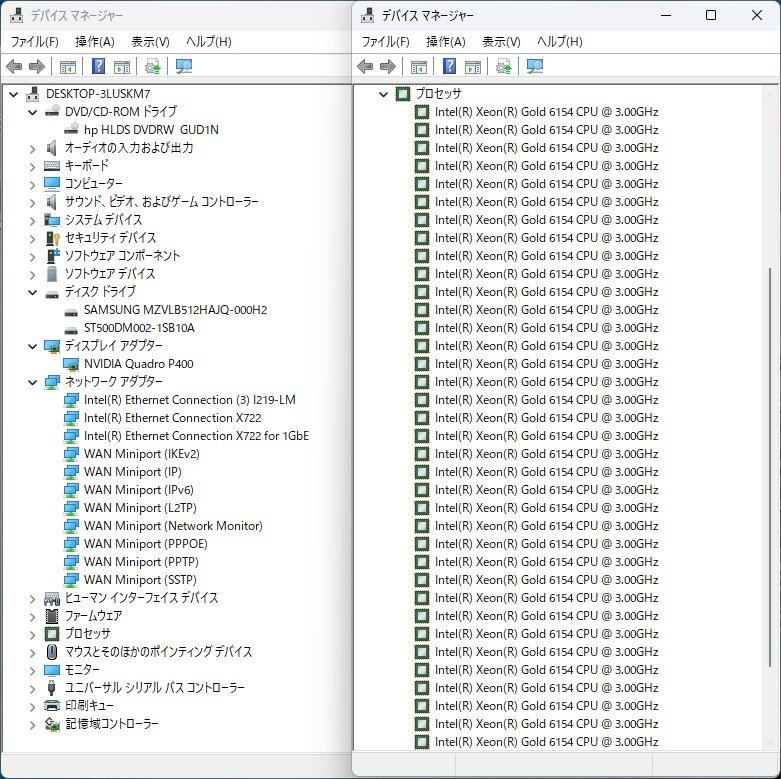
Task: Click the update driver icon in left window toolbar
Action: (152, 67)
